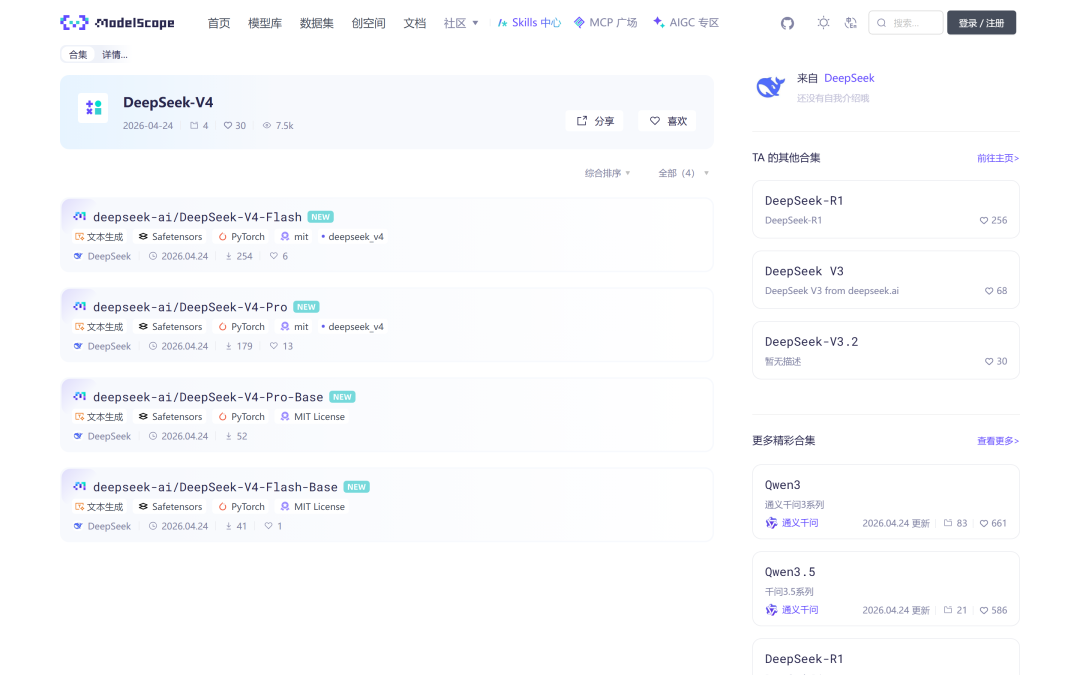Open 数据集 navigation item

pyautogui.click(x=317, y=23)
